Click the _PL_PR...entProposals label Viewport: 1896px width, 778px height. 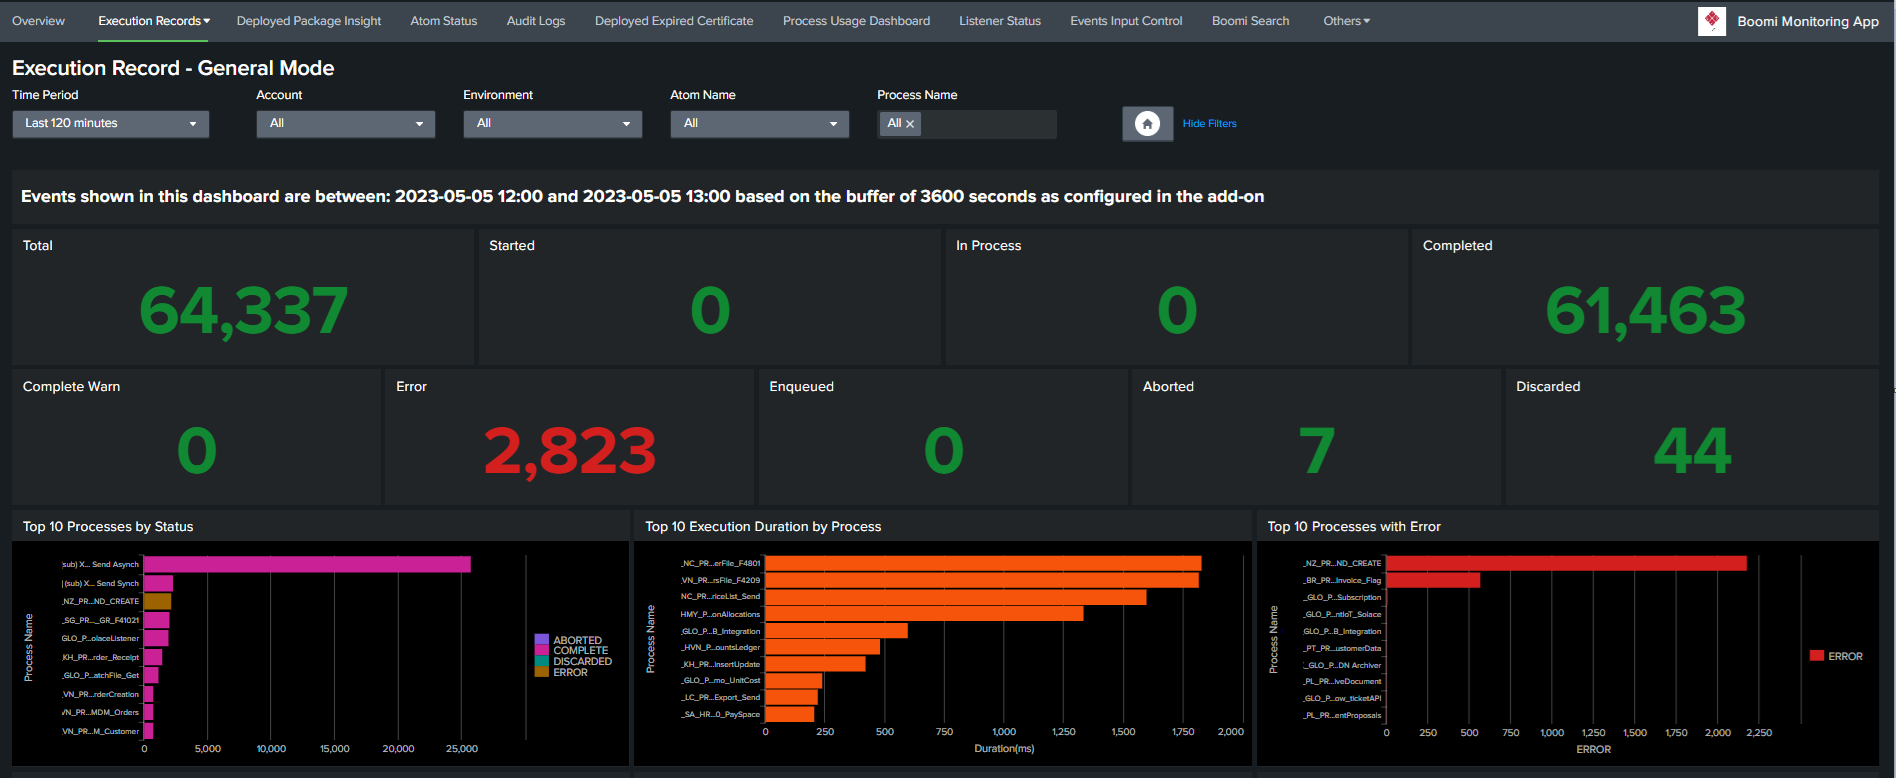(x=1342, y=715)
